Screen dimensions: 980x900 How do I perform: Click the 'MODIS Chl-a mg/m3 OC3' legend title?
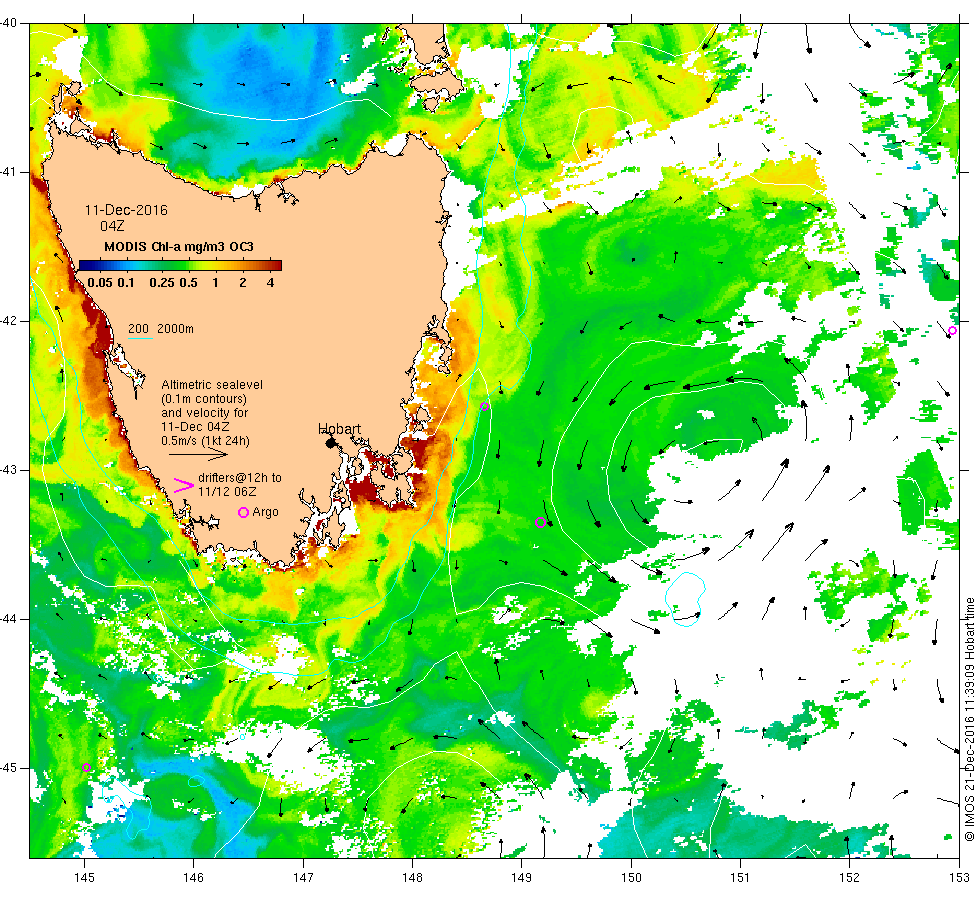(179, 246)
